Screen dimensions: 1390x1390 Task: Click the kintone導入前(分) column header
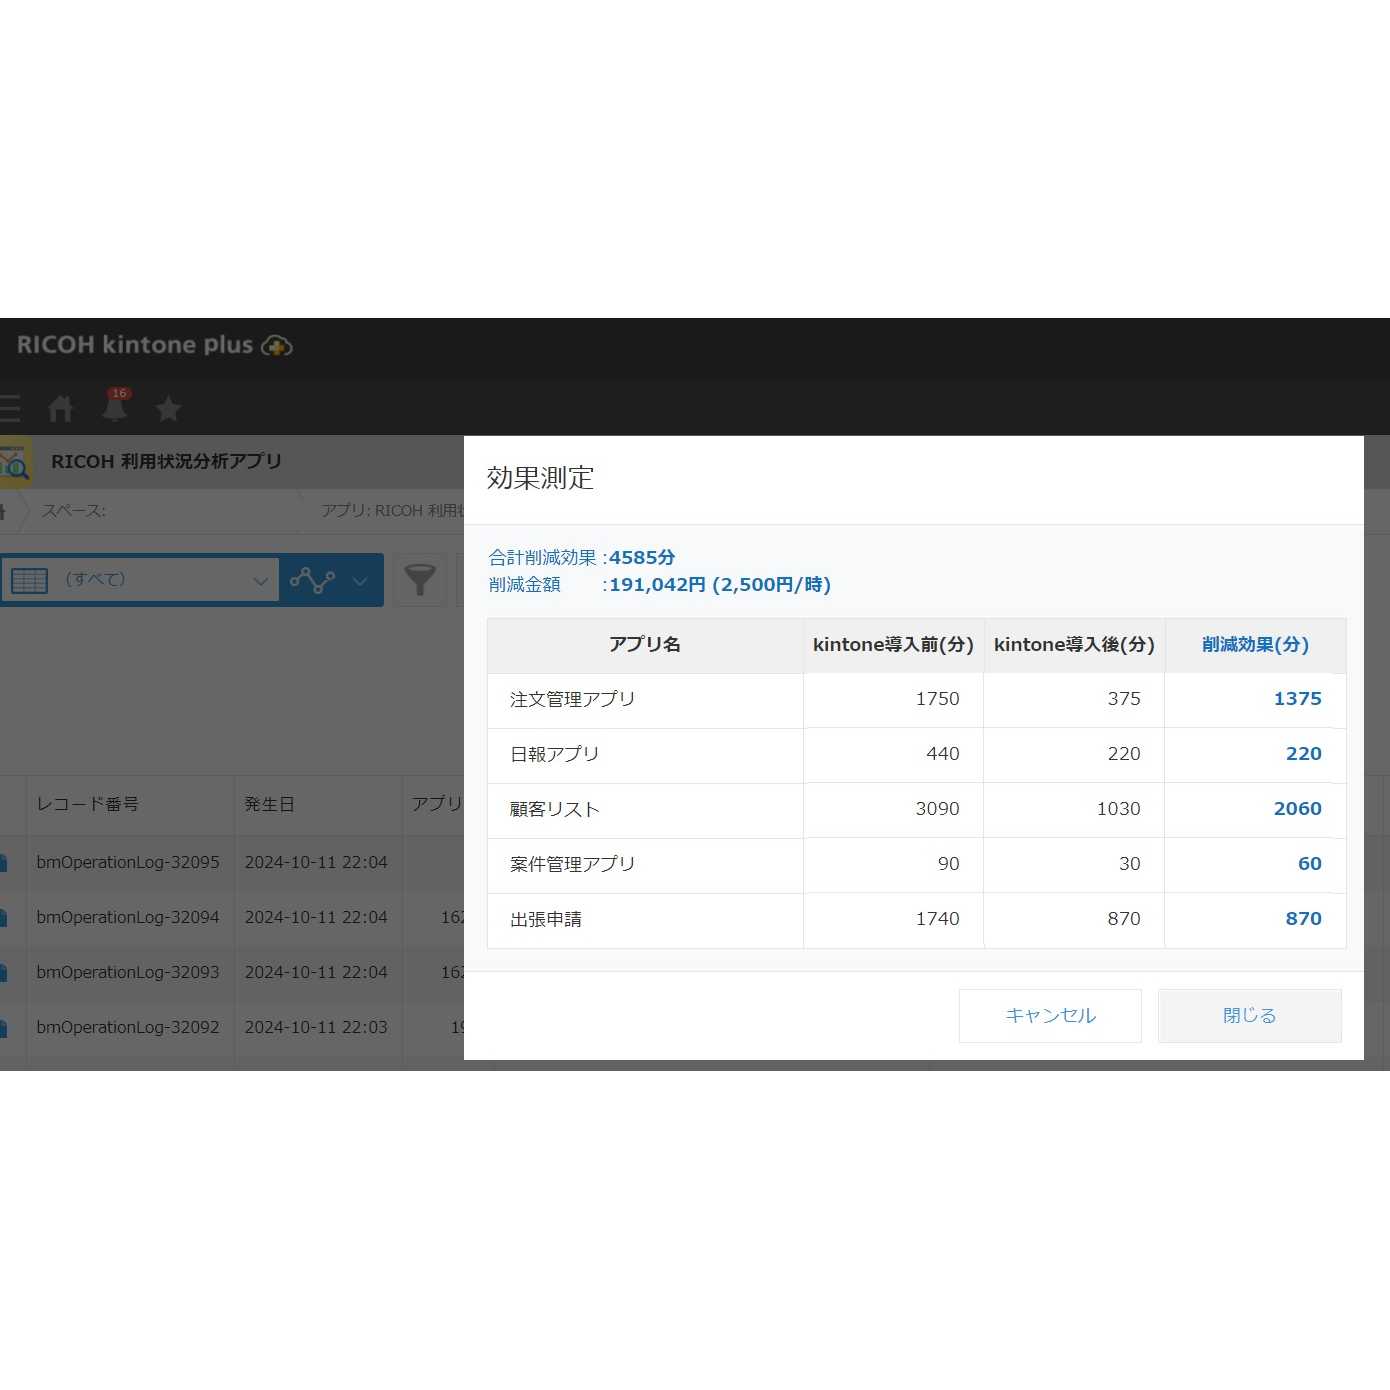pyautogui.click(x=893, y=645)
